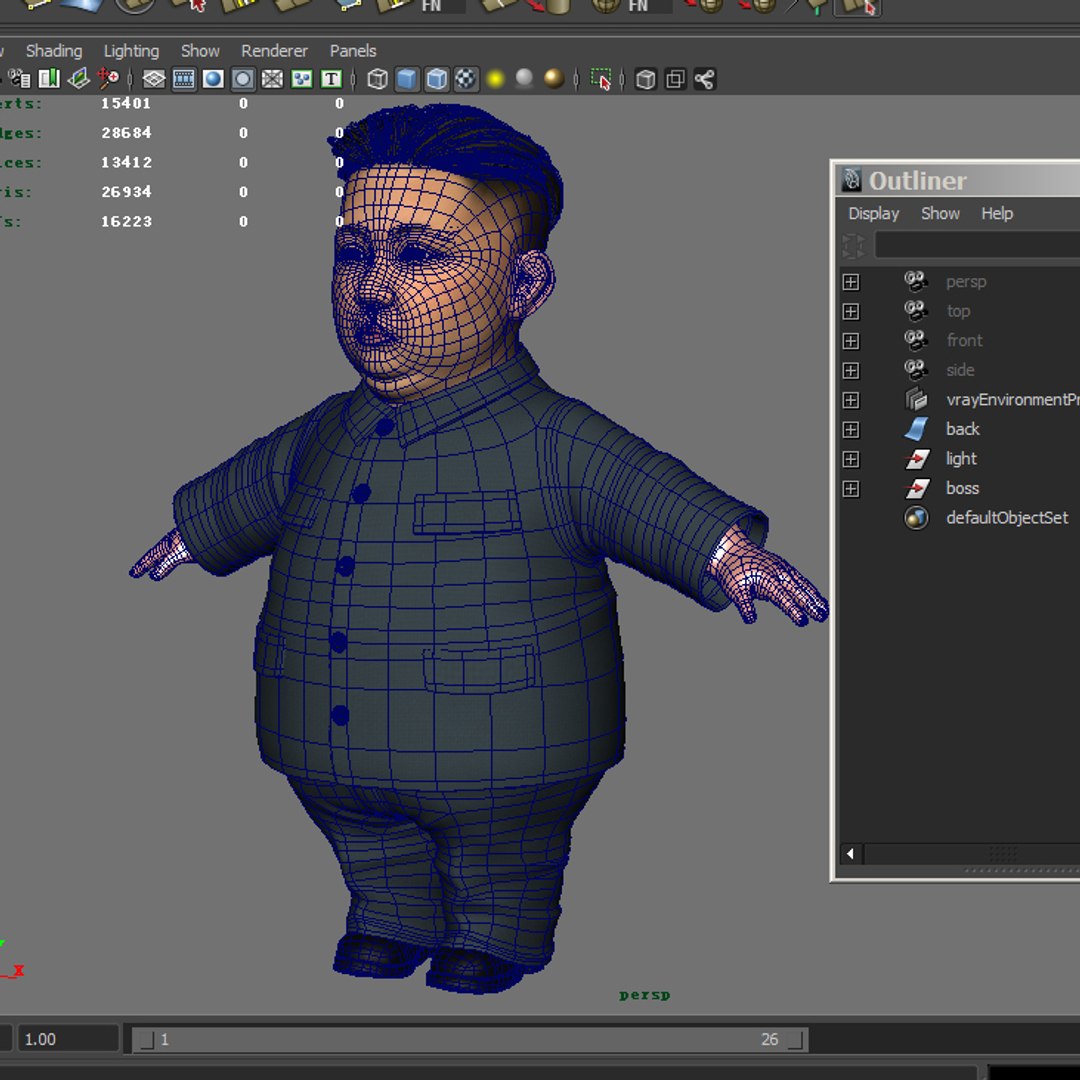The width and height of the screenshot is (1080, 1080).
Task: Toggle the safe action icon
Action: pos(302,79)
